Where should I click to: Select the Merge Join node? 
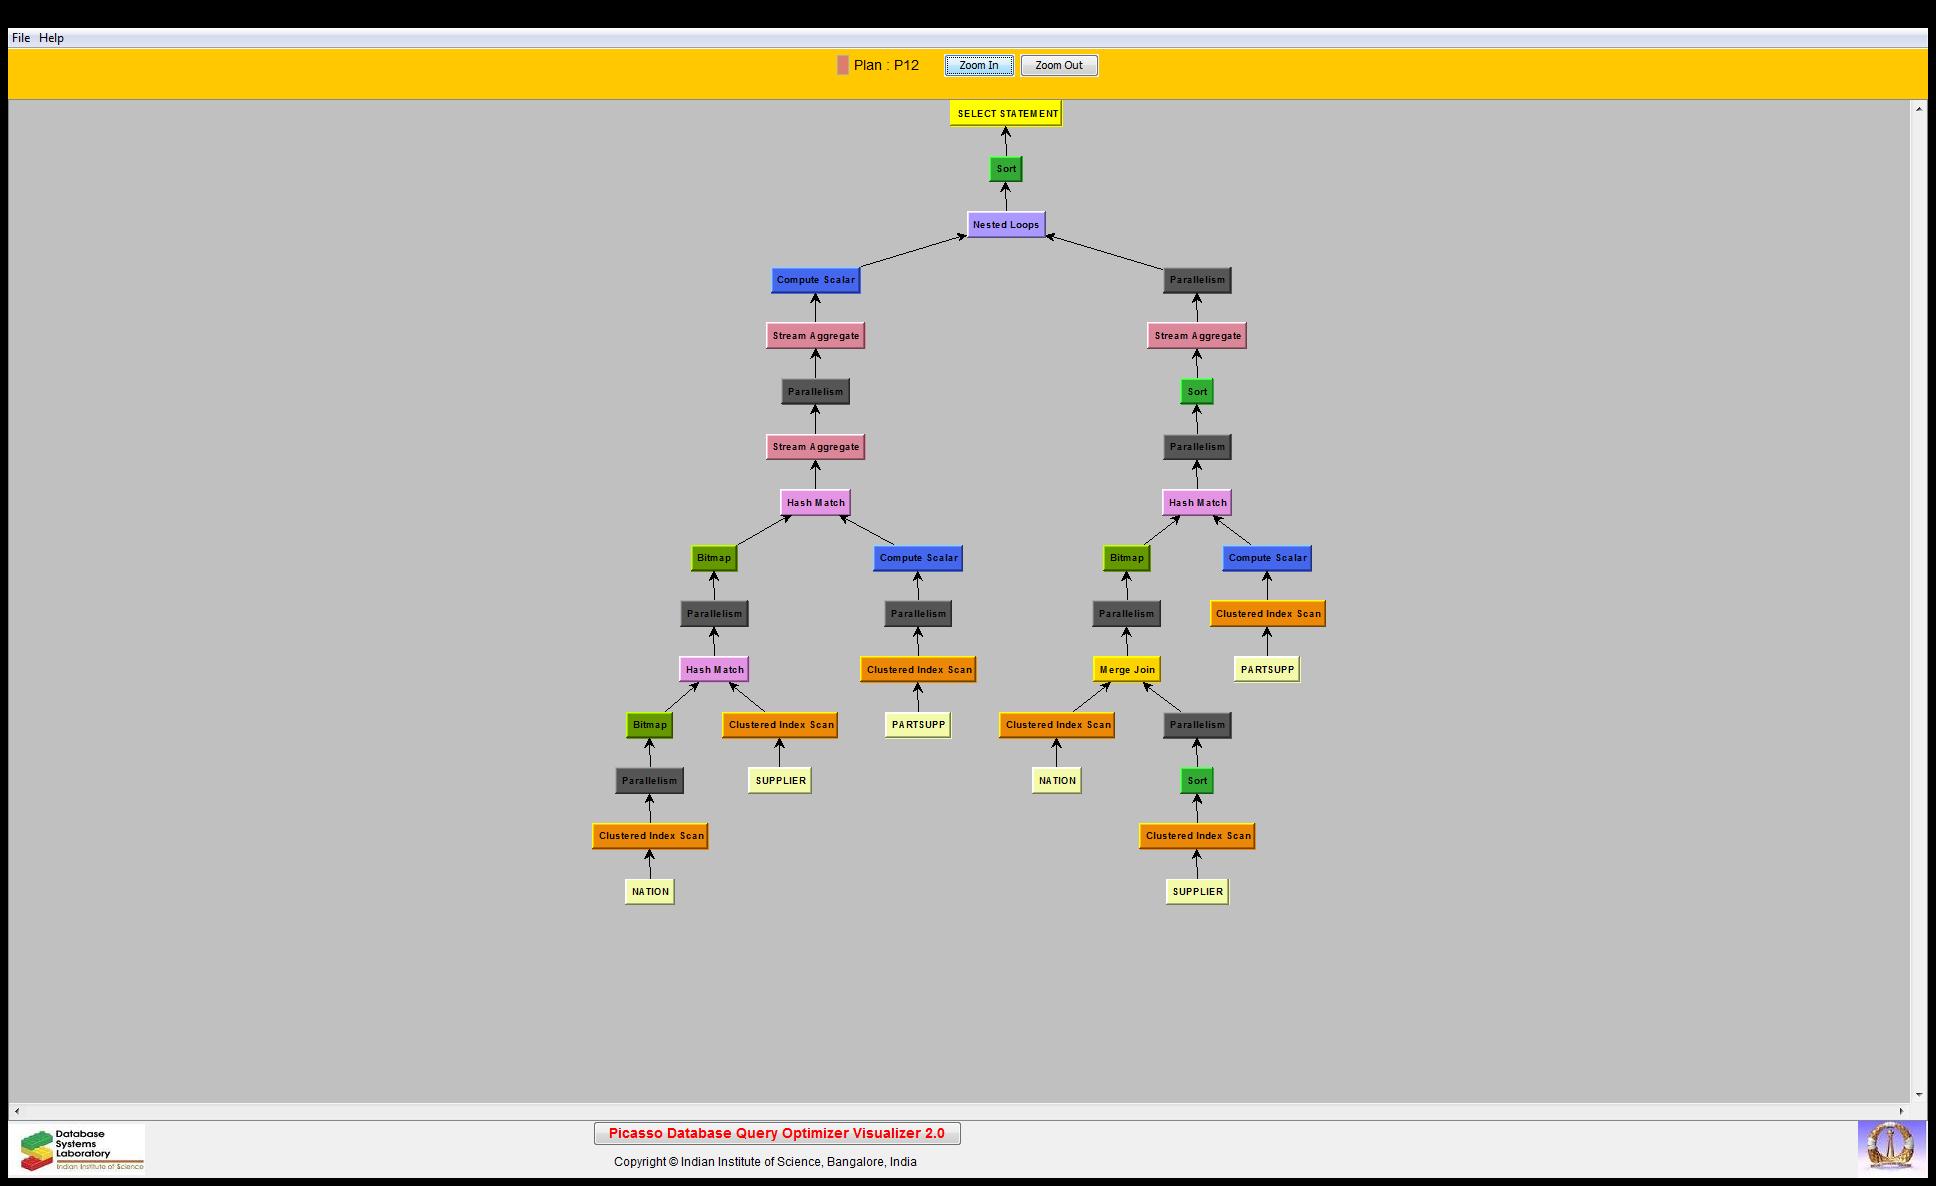click(1126, 669)
